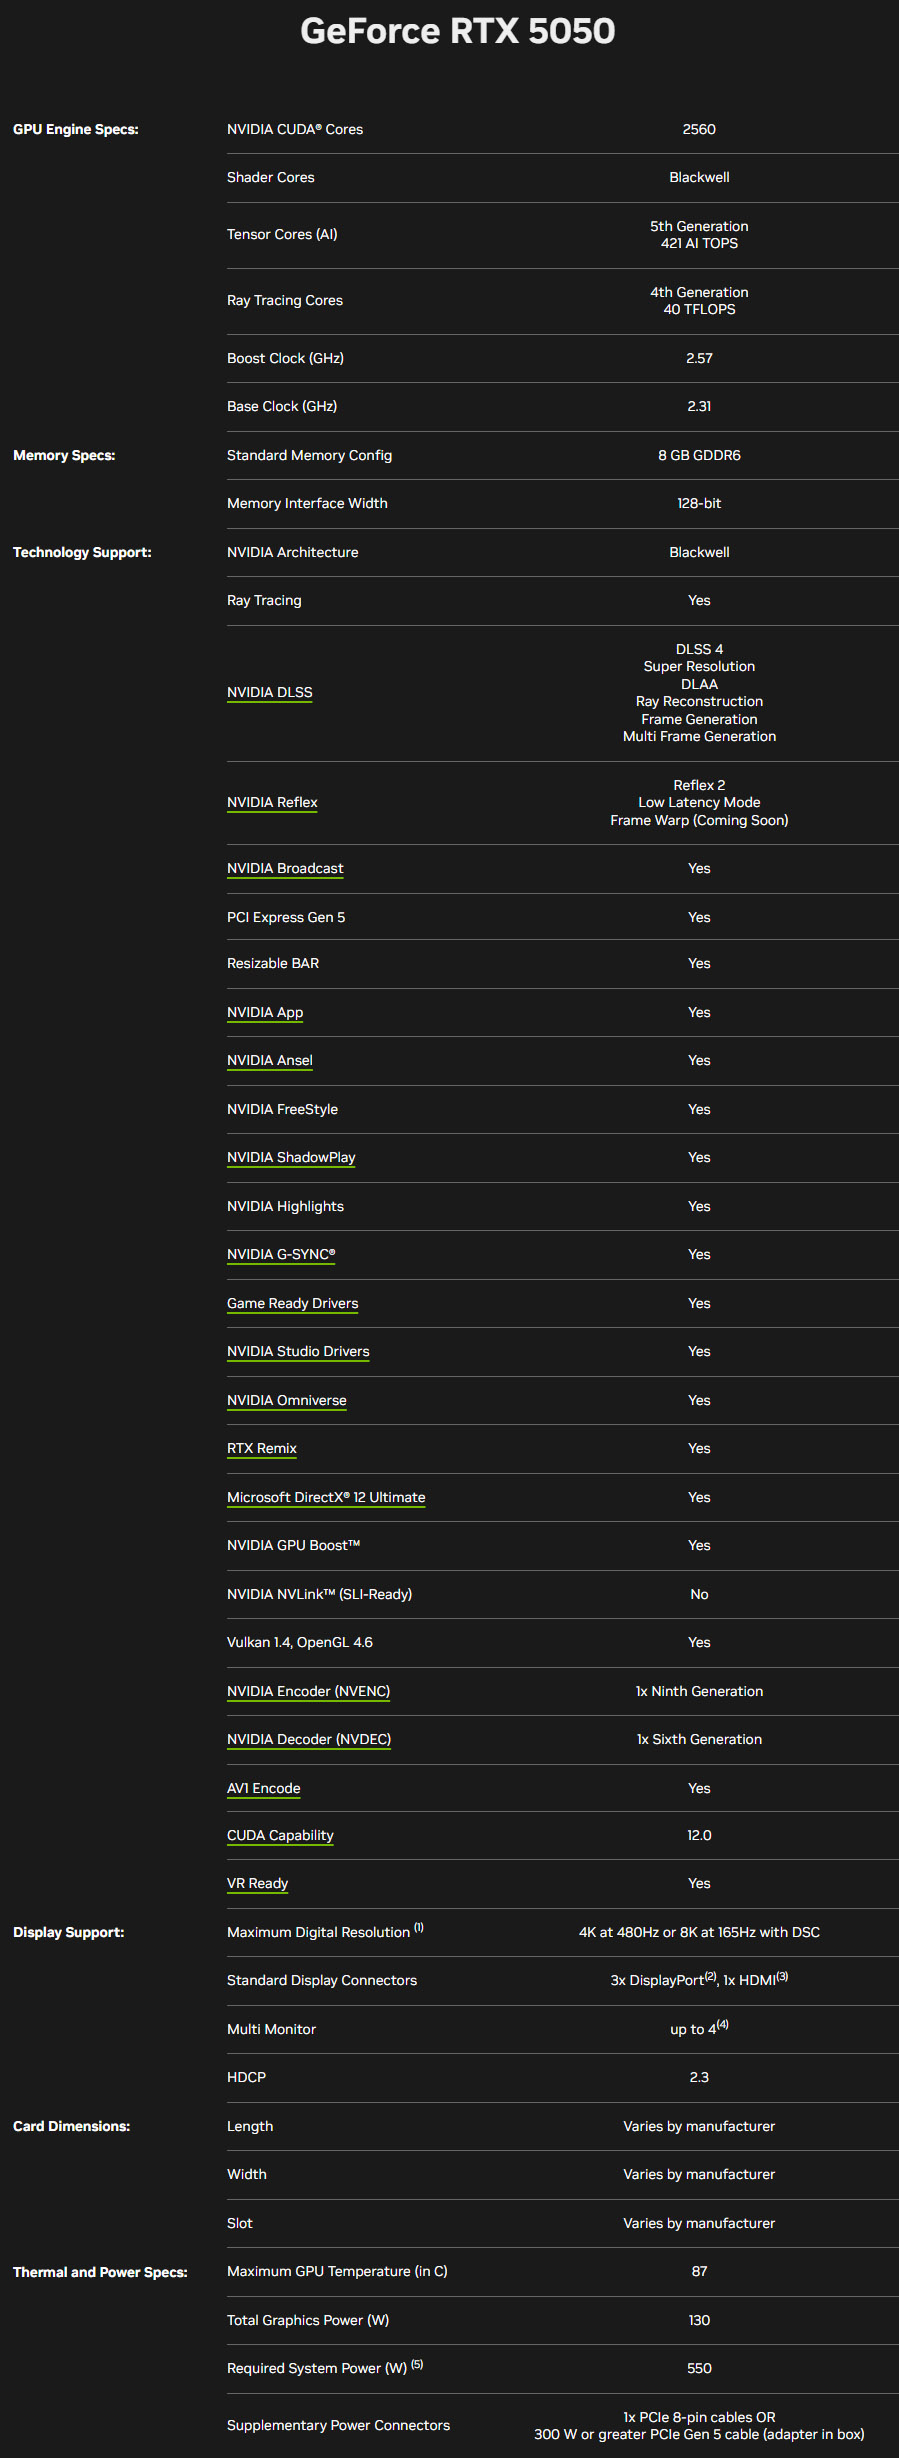This screenshot has height=2458, width=899.
Task: Click the PCI Express Gen 5 label
Action: pos(286,917)
